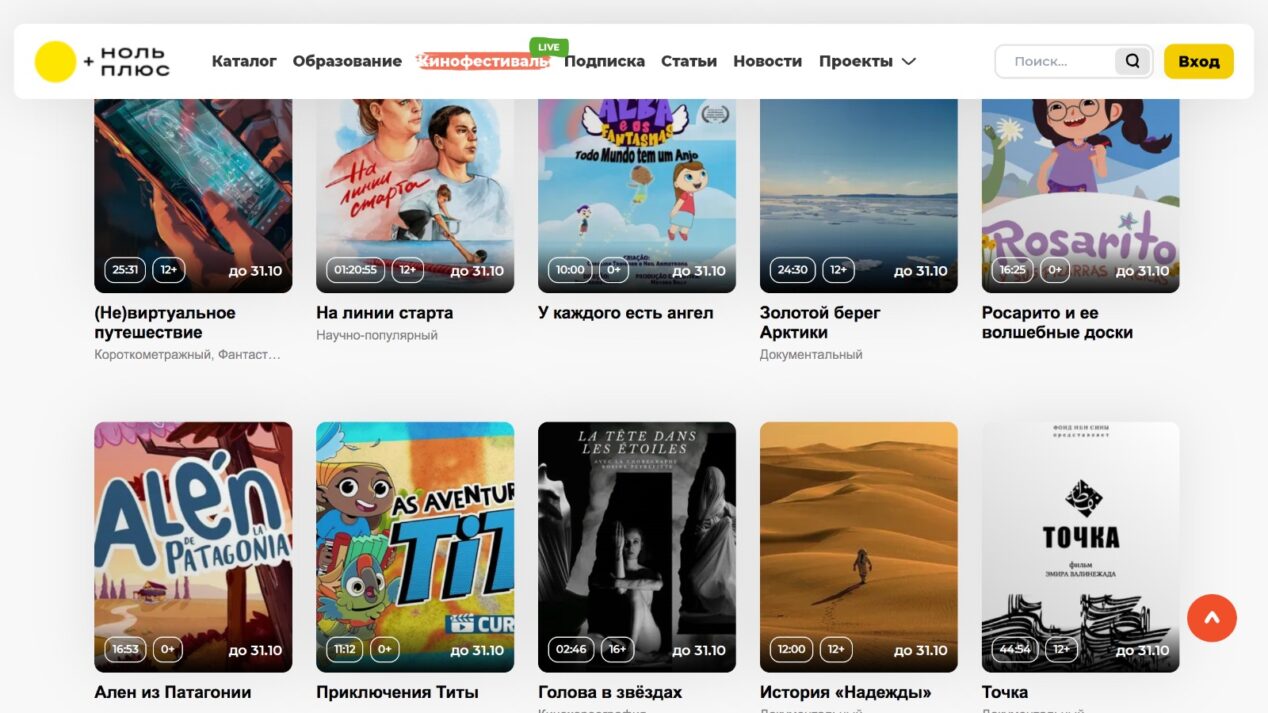
Task: Click the green LIVE badge
Action: point(549,47)
